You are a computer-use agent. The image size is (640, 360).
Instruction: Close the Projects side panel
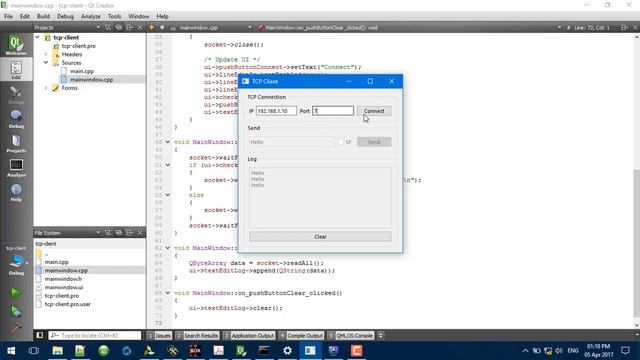tap(140, 27)
